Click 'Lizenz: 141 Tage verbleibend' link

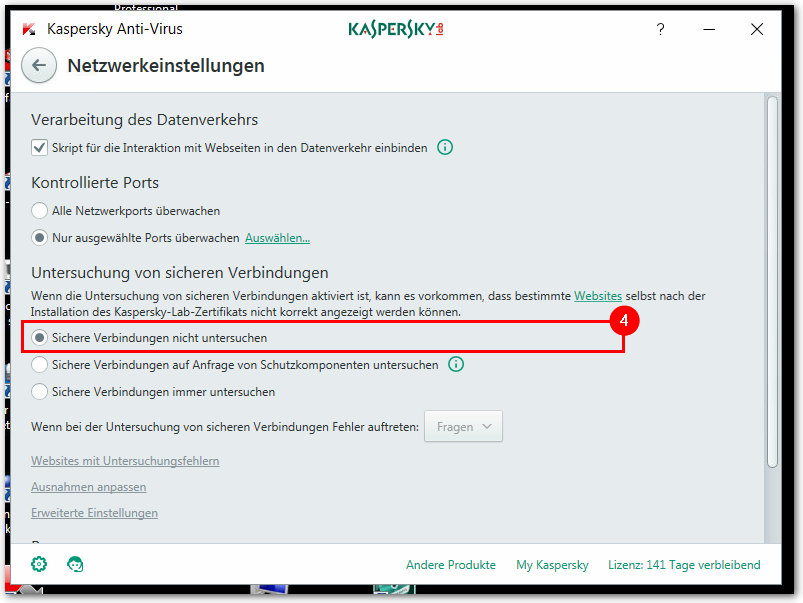684,565
